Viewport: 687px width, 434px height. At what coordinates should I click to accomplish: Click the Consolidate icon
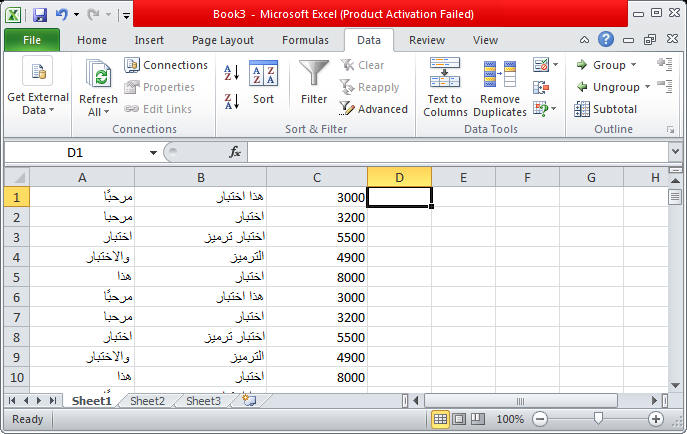point(541,87)
